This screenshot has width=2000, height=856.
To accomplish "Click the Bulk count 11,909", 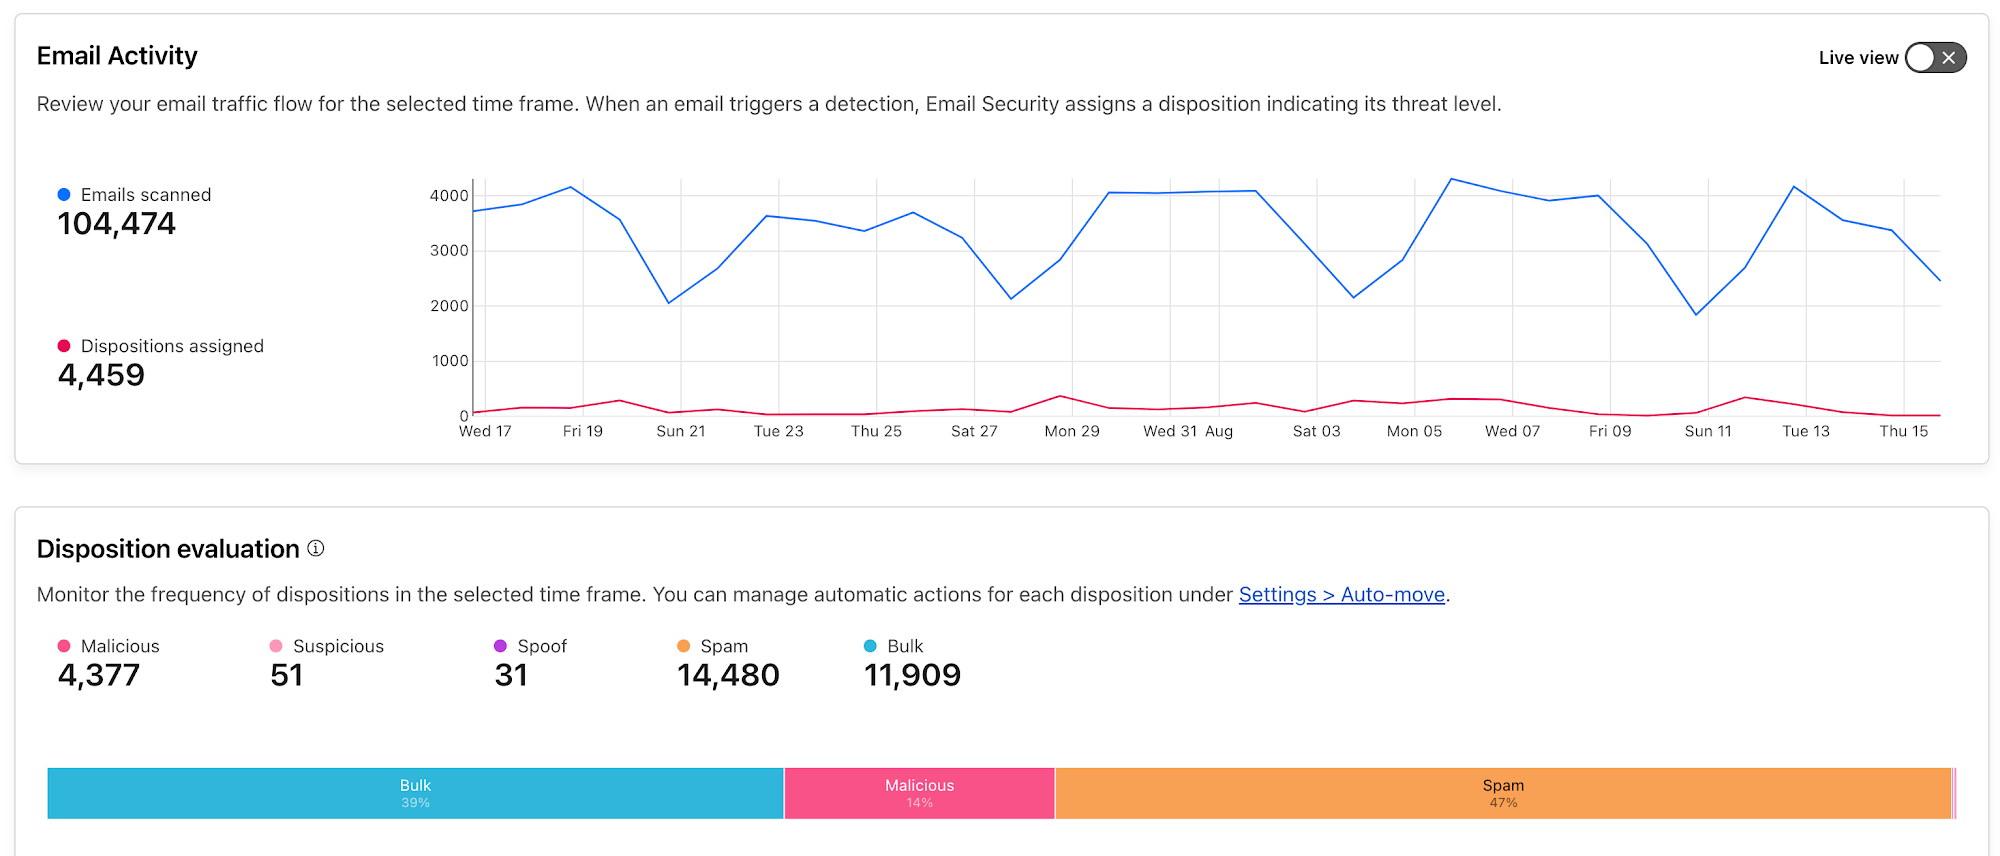I will 912,675.
